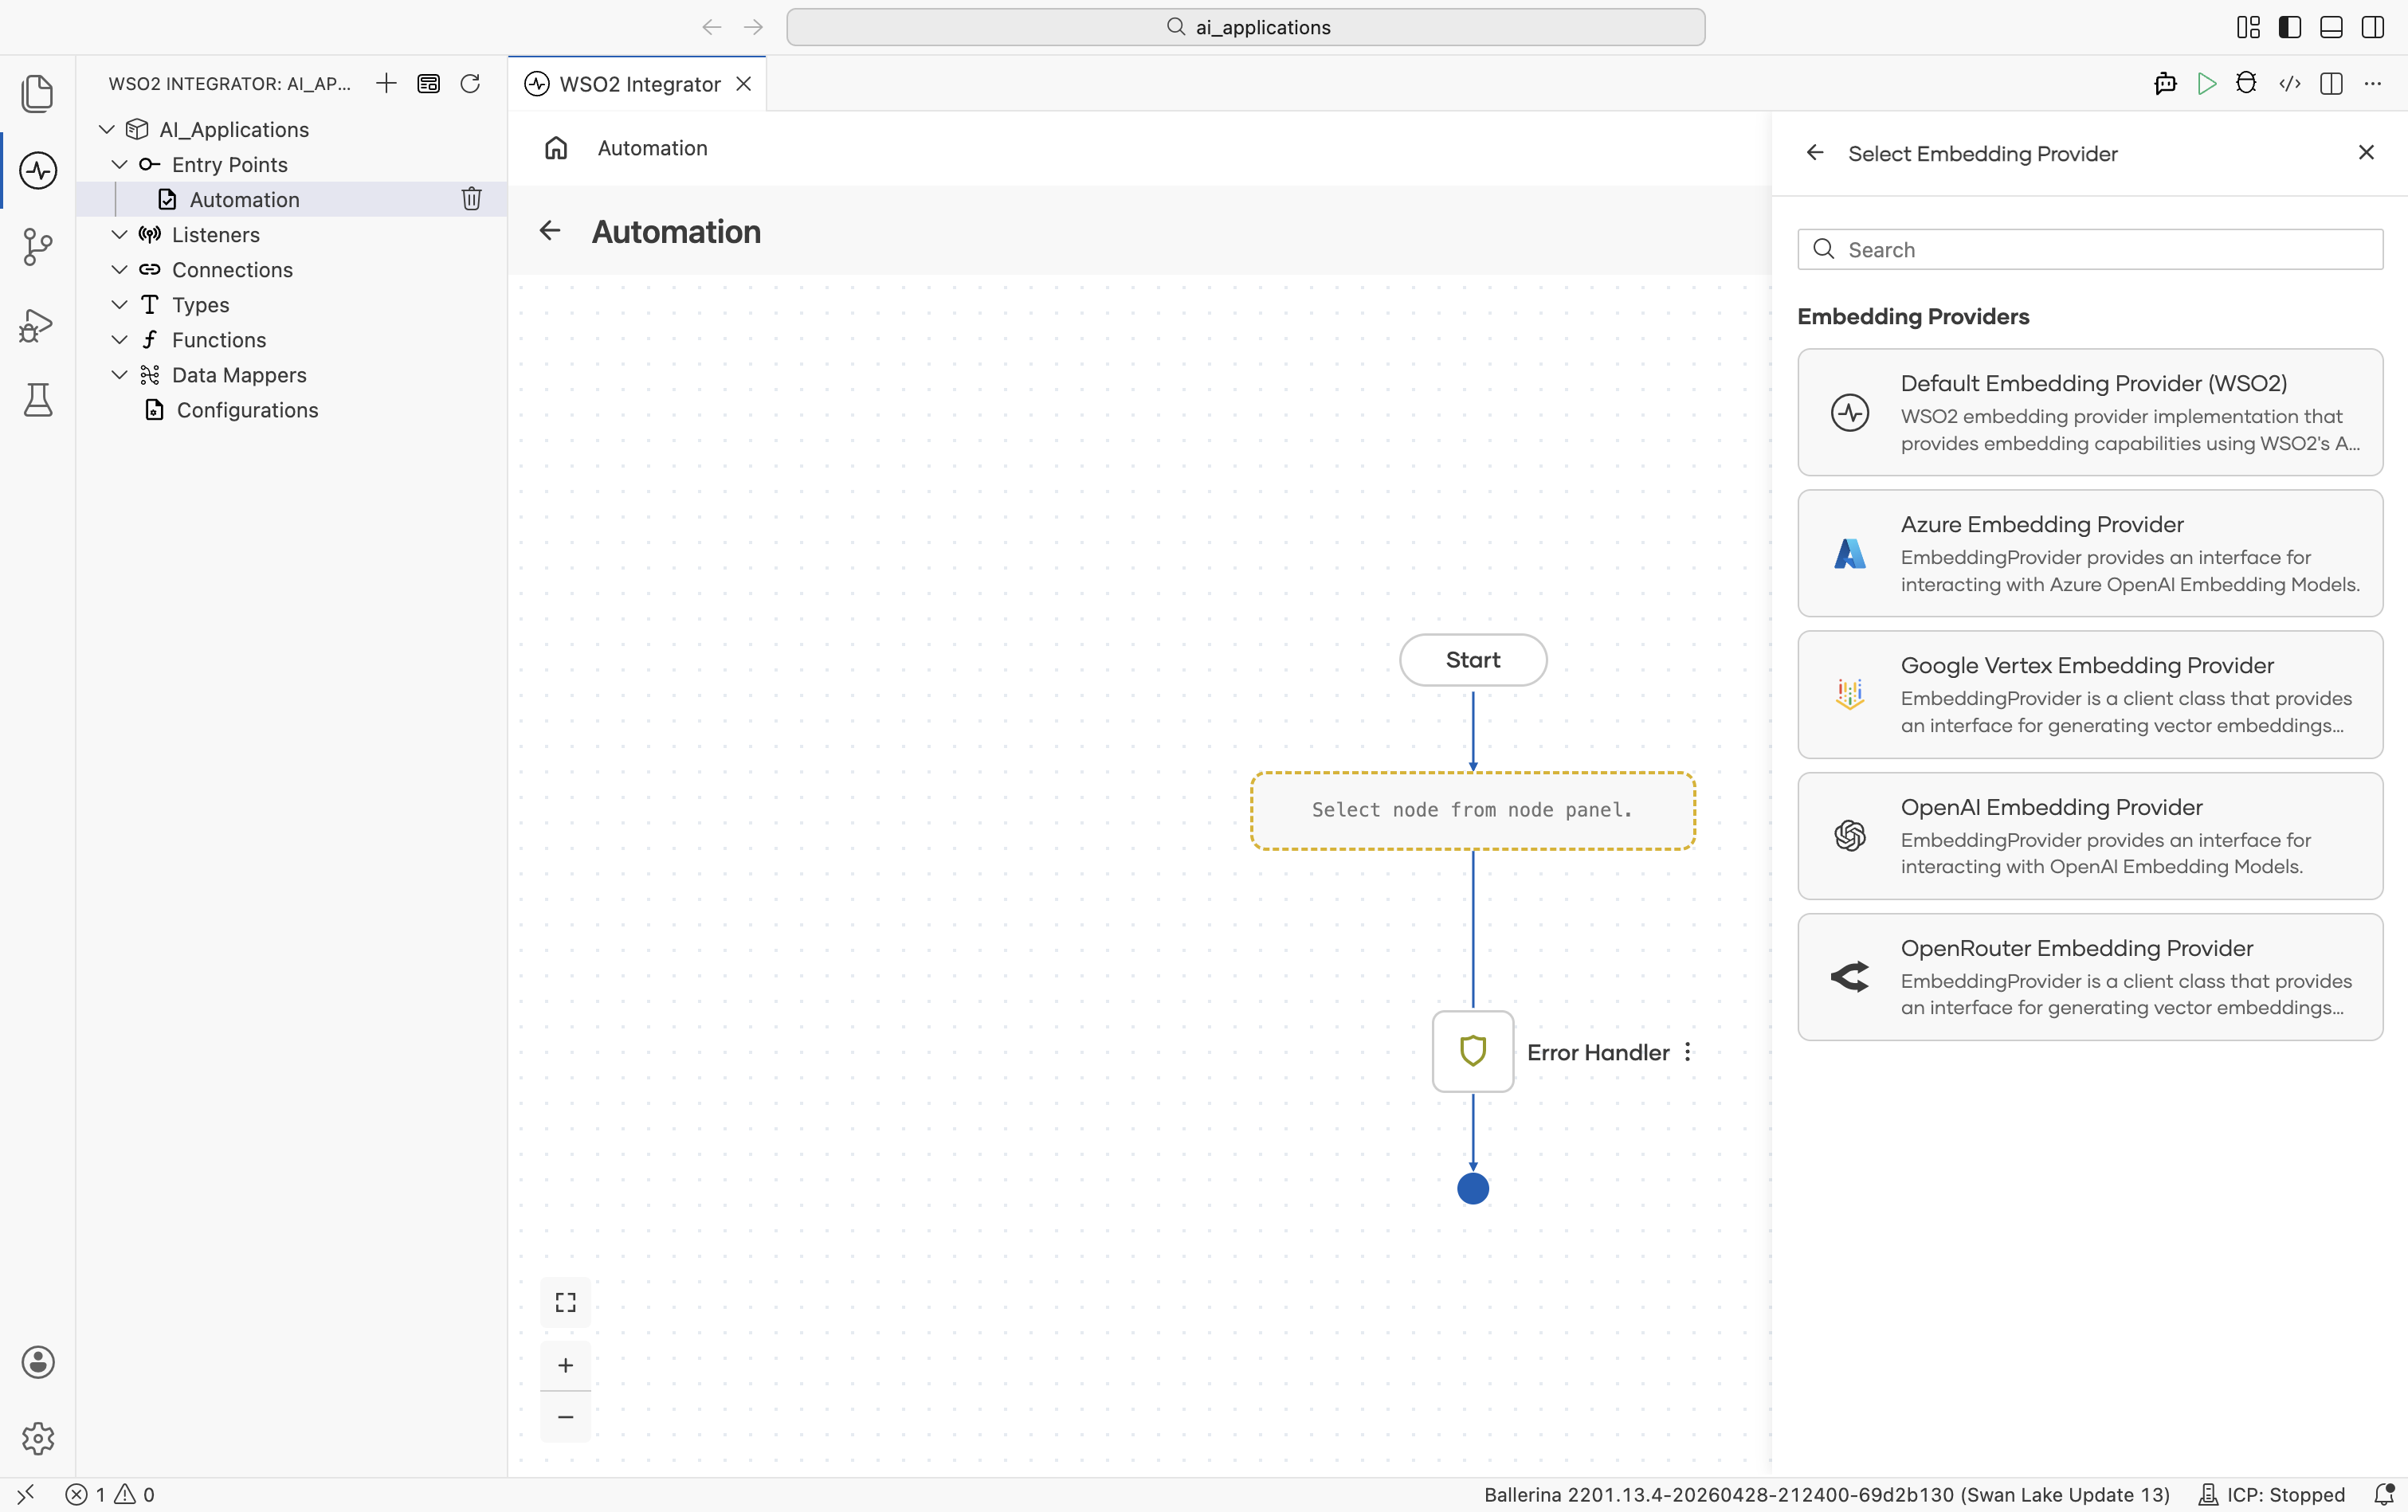The height and width of the screenshot is (1512, 2408).
Task: Customize layout icon in title bar
Action: tap(2248, 27)
